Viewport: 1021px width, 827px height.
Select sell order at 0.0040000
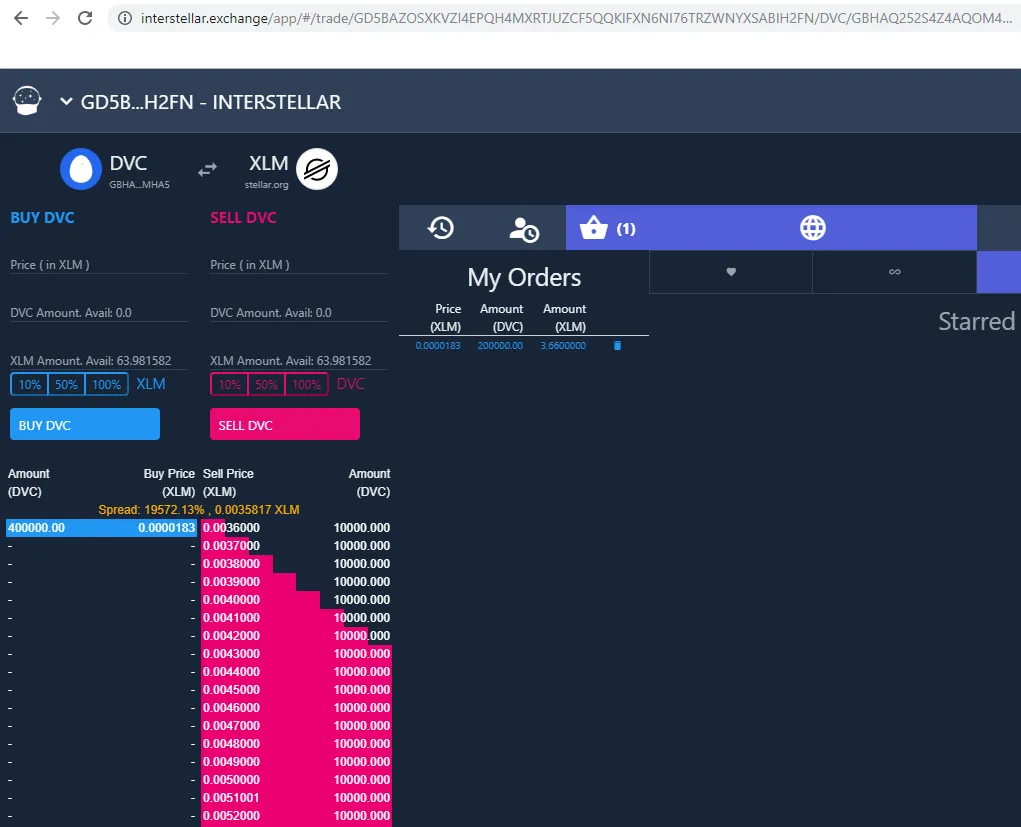point(296,600)
